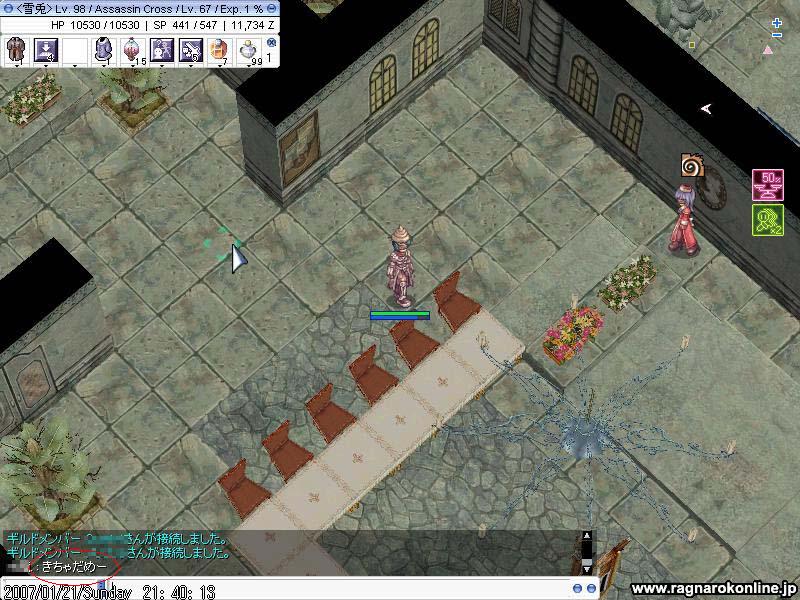The width and height of the screenshot is (800, 600).
Task: Click the spiral emblem above the red-dressed NPC
Action: (692, 165)
